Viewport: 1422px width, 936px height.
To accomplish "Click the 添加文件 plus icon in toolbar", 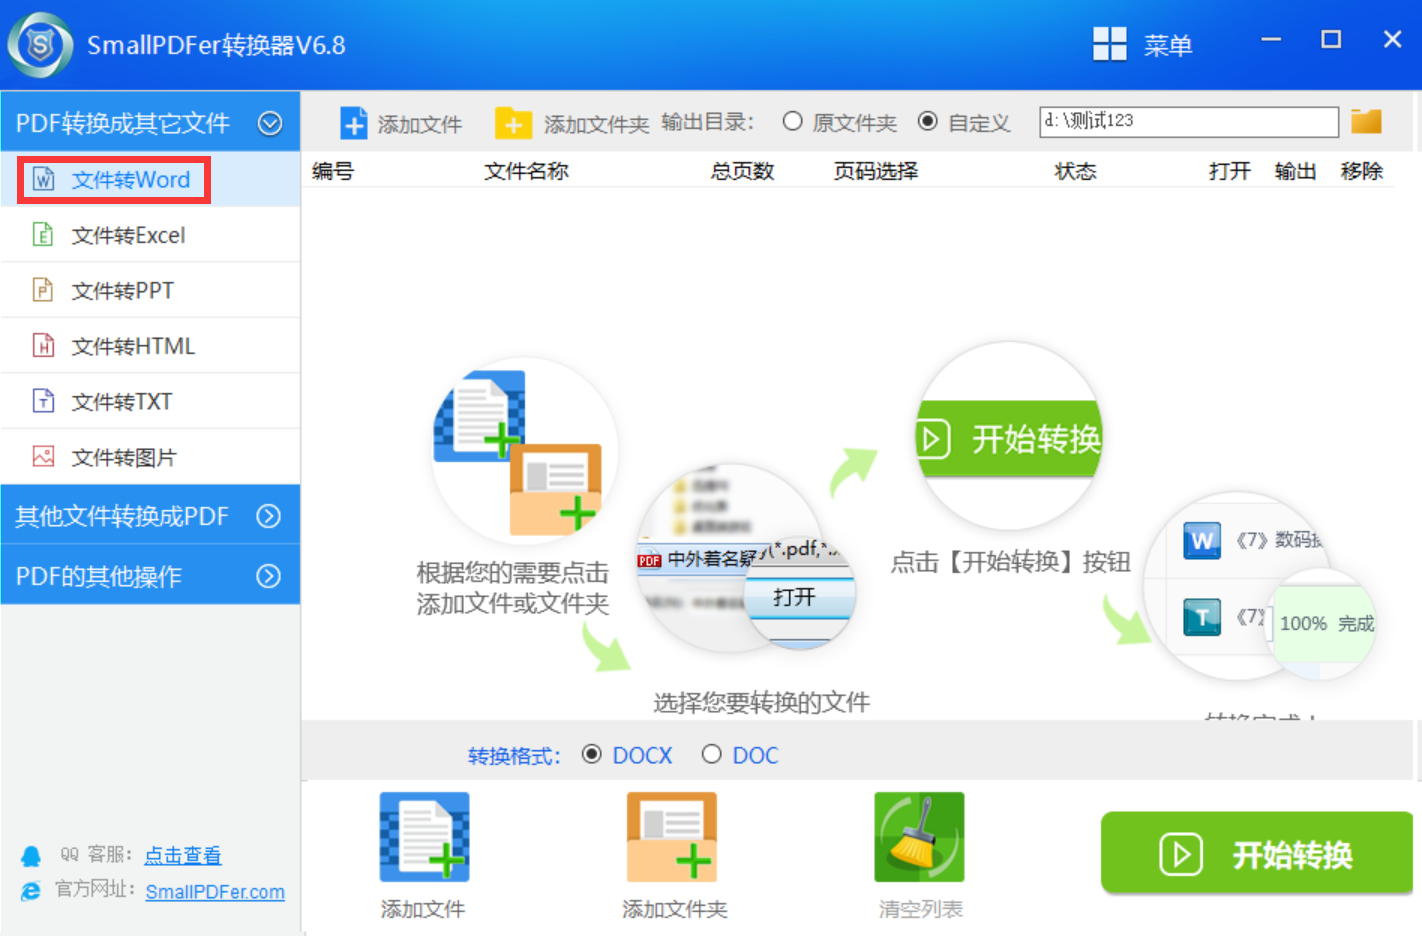I will (x=354, y=123).
